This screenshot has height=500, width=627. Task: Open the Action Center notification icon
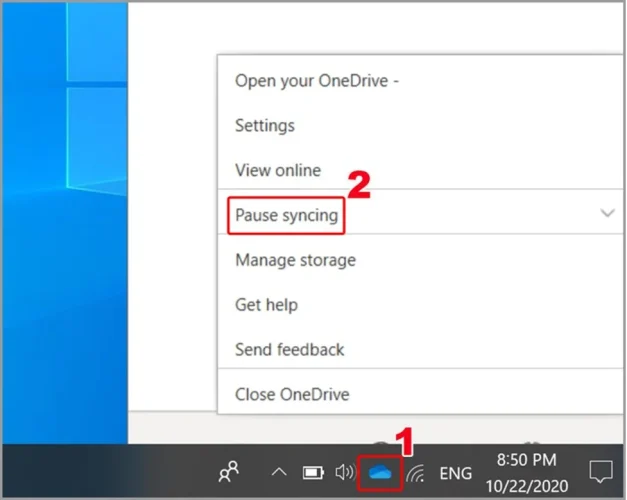601,472
